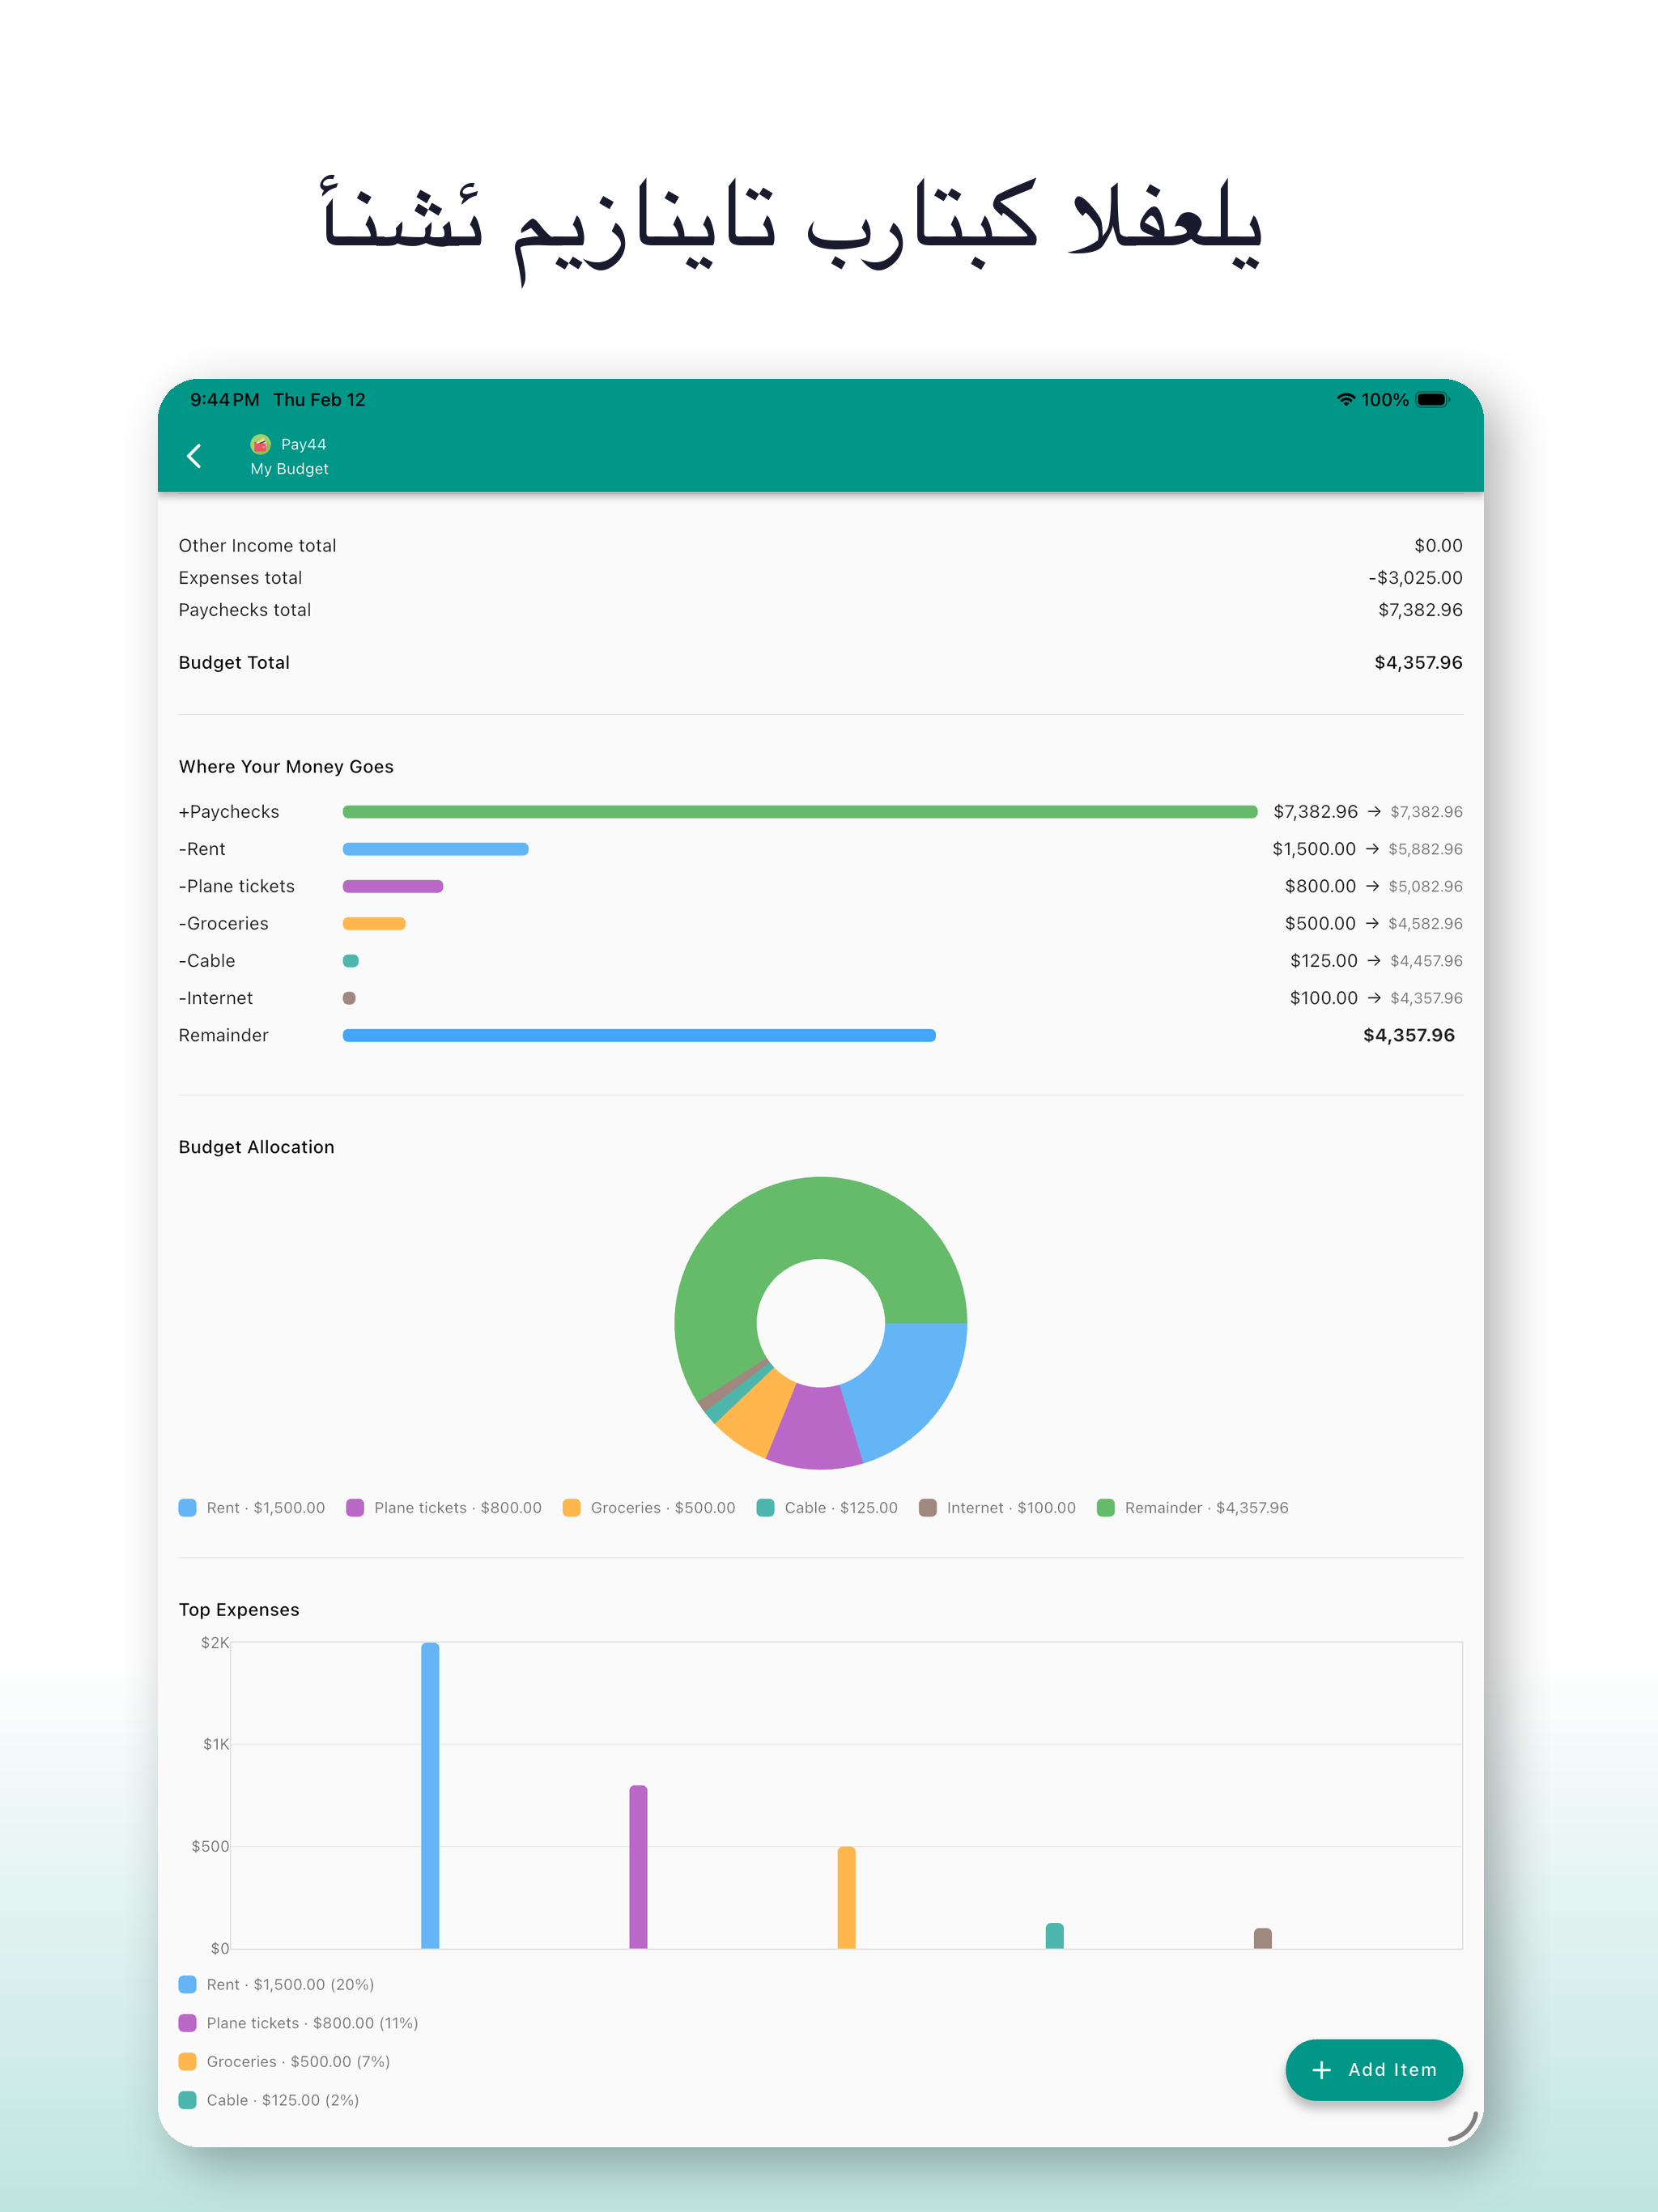This screenshot has height=2212, width=1658.
Task: Click the Pay44 app logo icon
Action: click(x=260, y=444)
